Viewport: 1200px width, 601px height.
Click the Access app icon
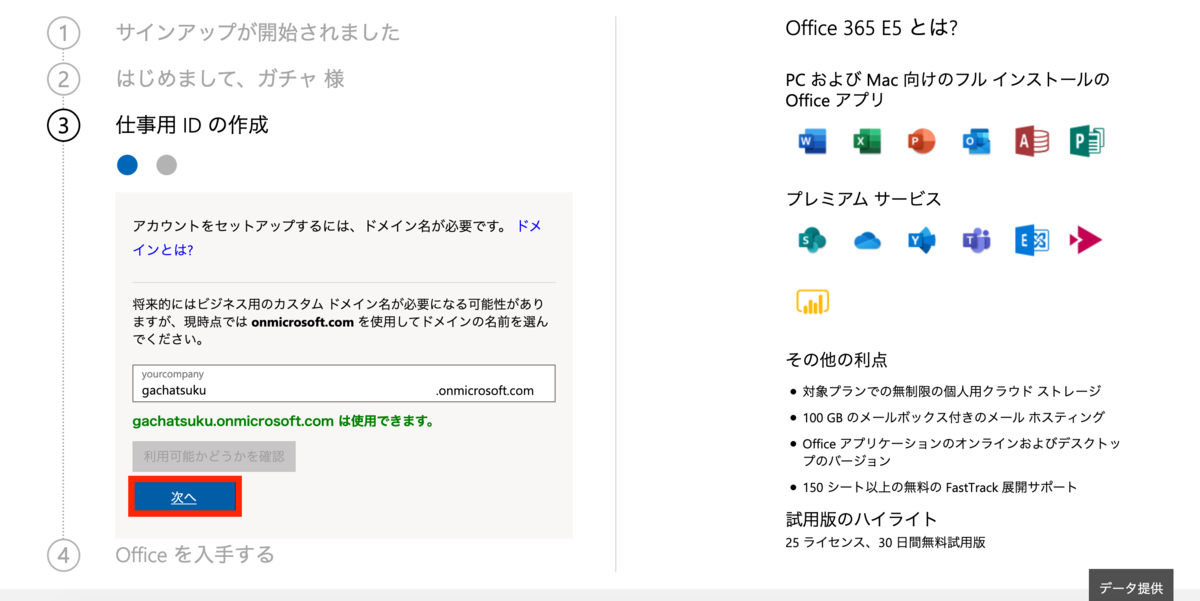1031,142
